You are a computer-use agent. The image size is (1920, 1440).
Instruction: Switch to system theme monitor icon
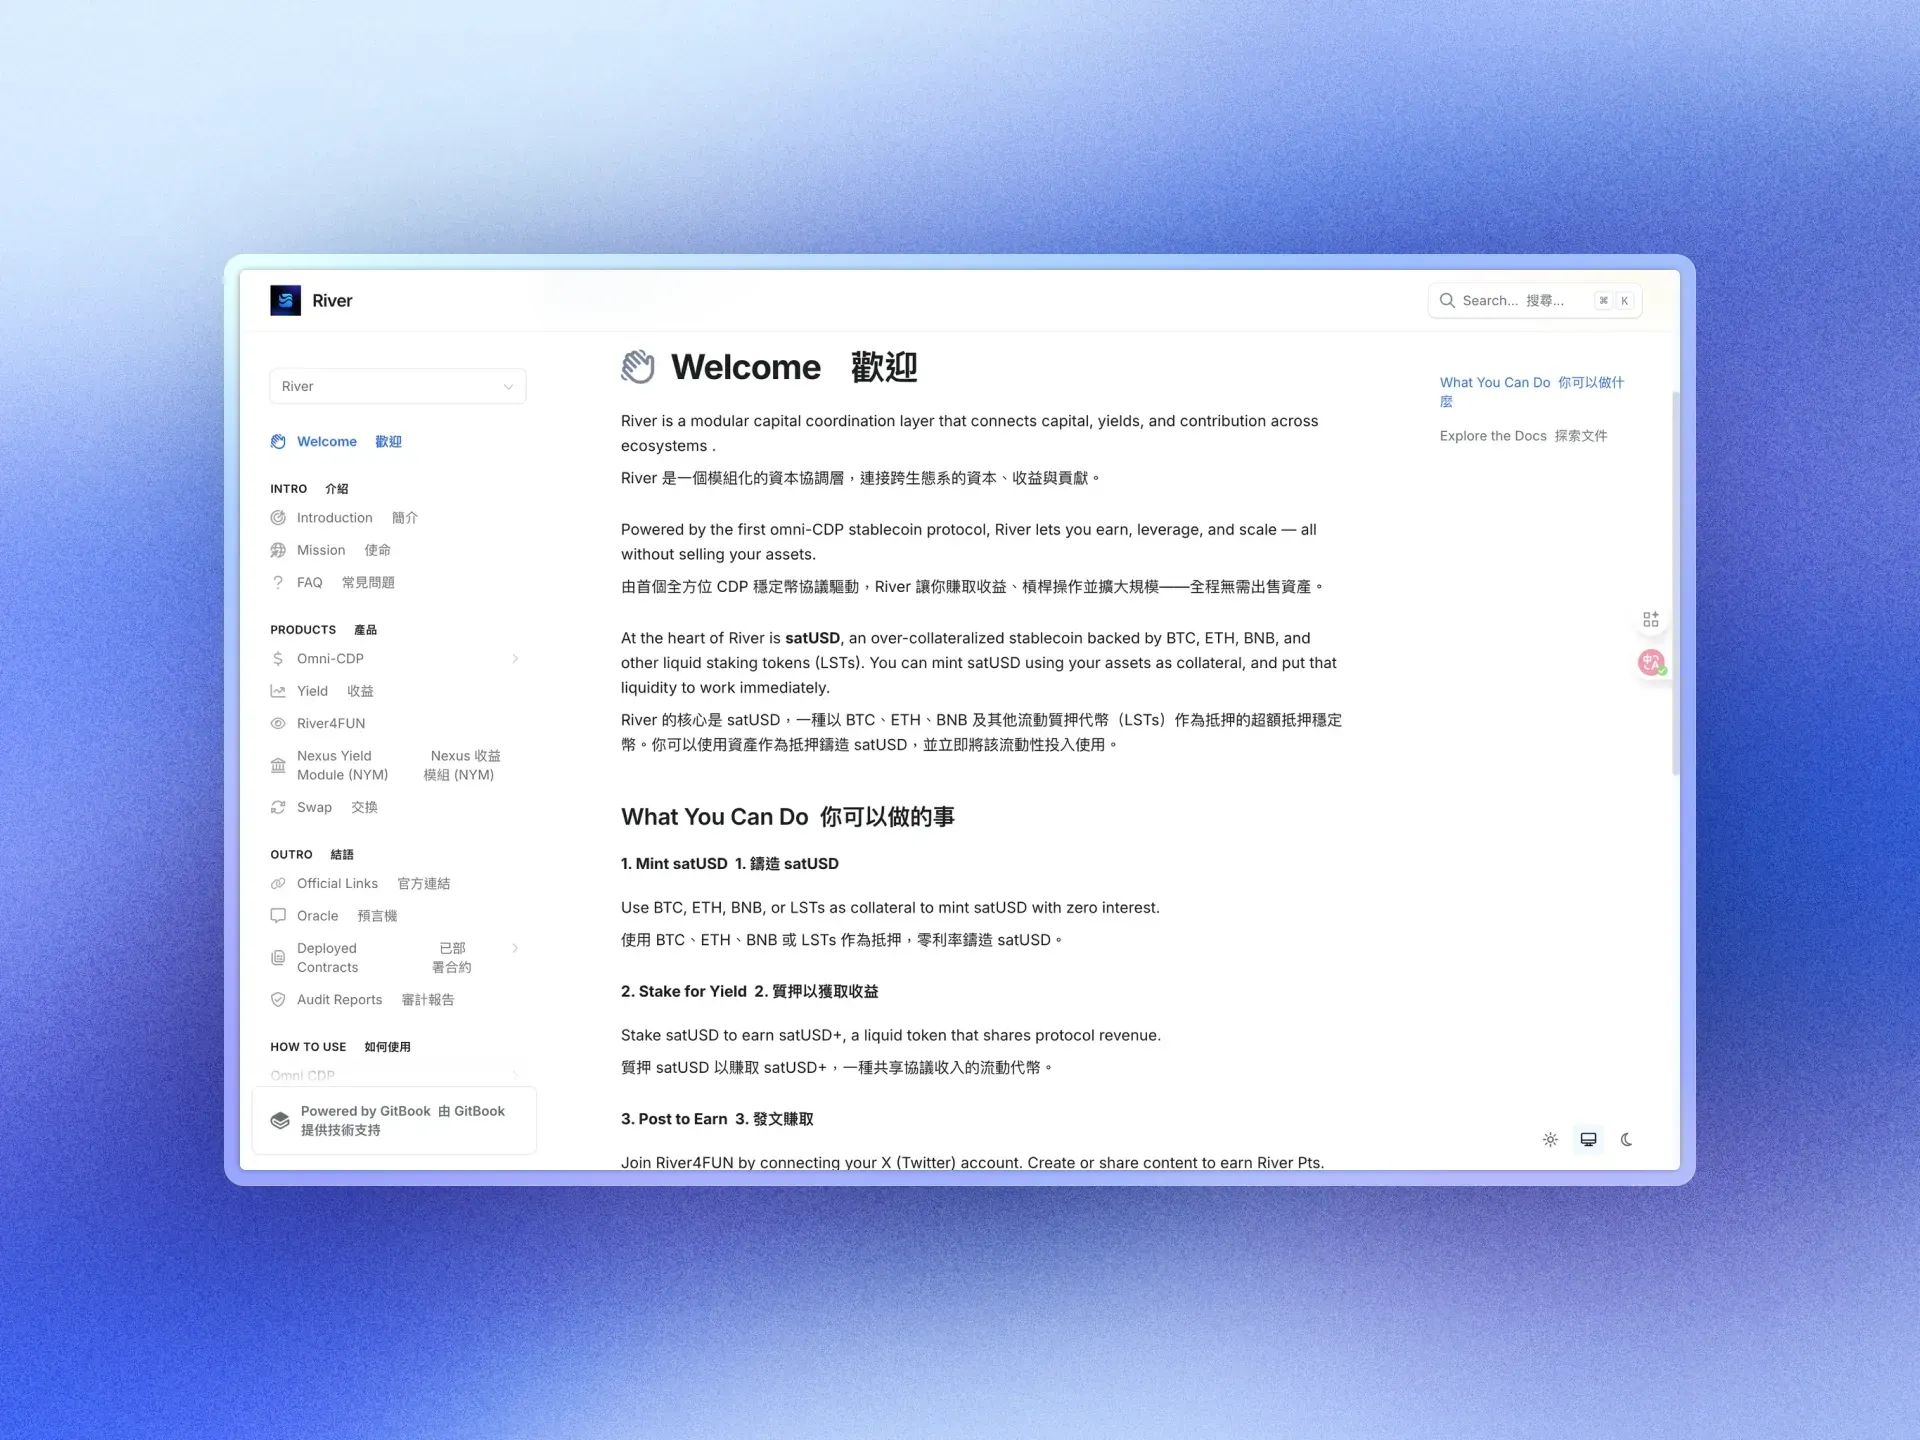1588,1139
